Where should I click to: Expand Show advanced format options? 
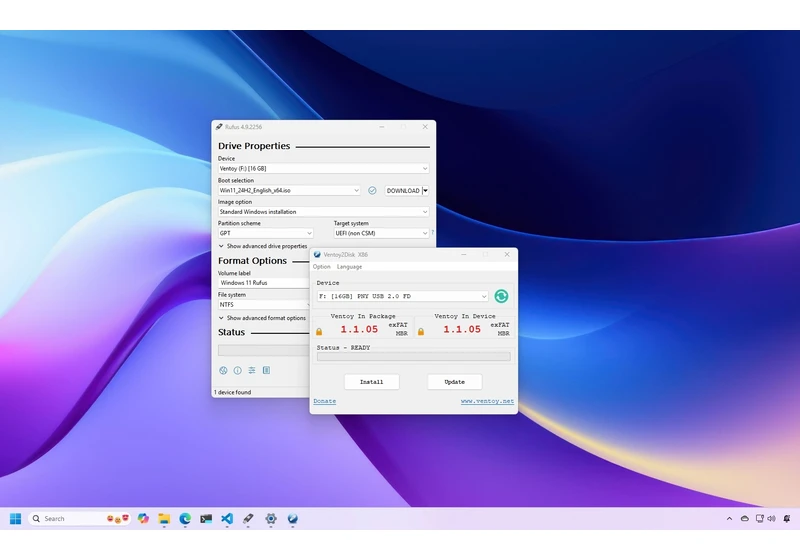(x=262, y=318)
